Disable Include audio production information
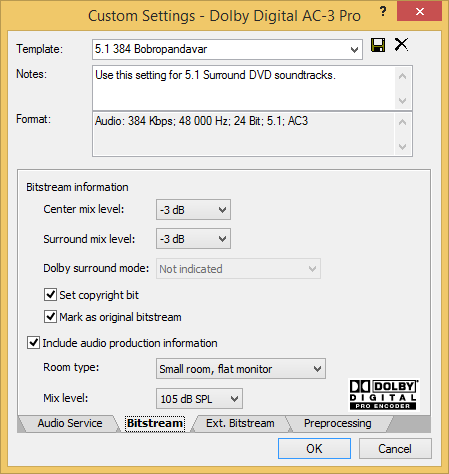Image resolution: width=449 pixels, height=474 pixels. (x=33, y=343)
